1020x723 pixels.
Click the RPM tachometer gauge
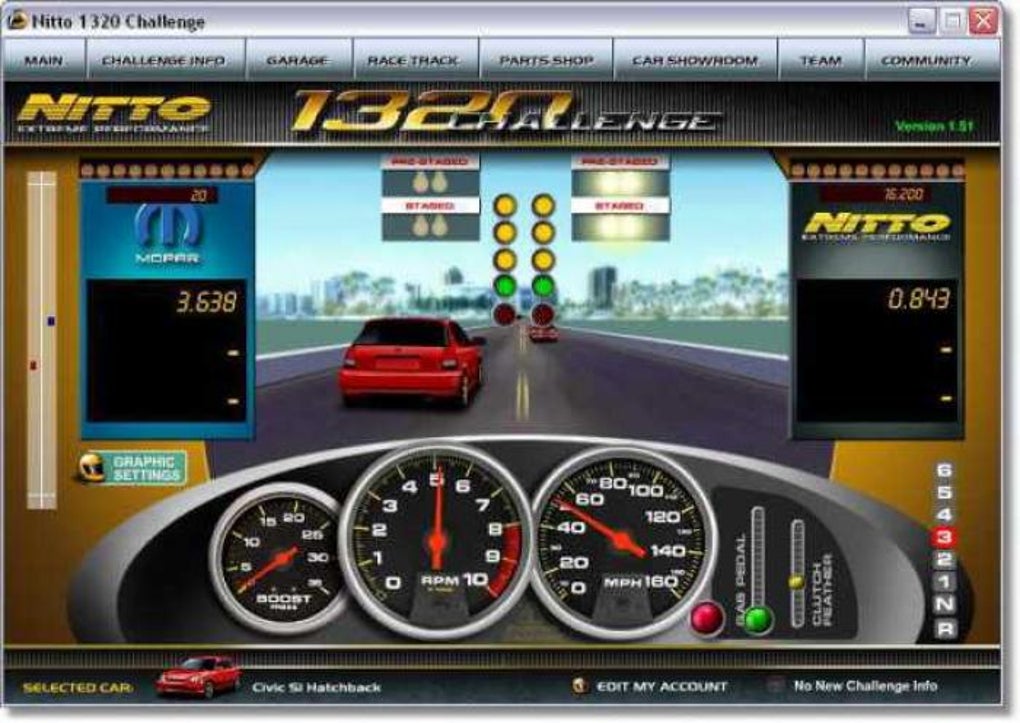pos(436,542)
